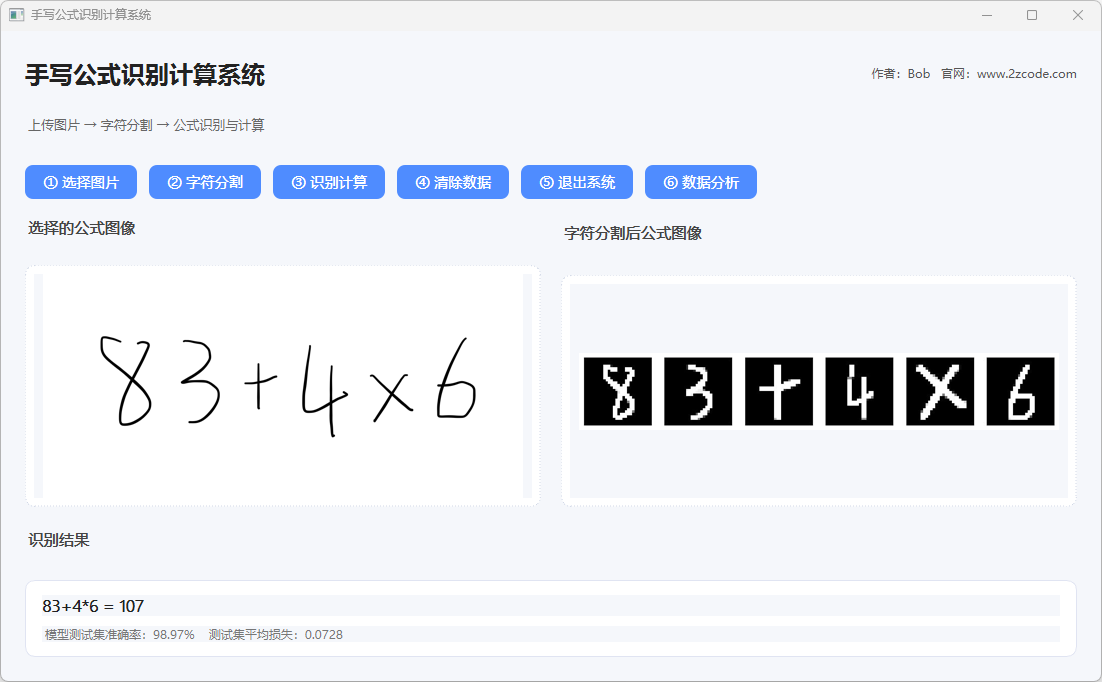Minimize the application window
The image size is (1102, 682).
click(987, 15)
